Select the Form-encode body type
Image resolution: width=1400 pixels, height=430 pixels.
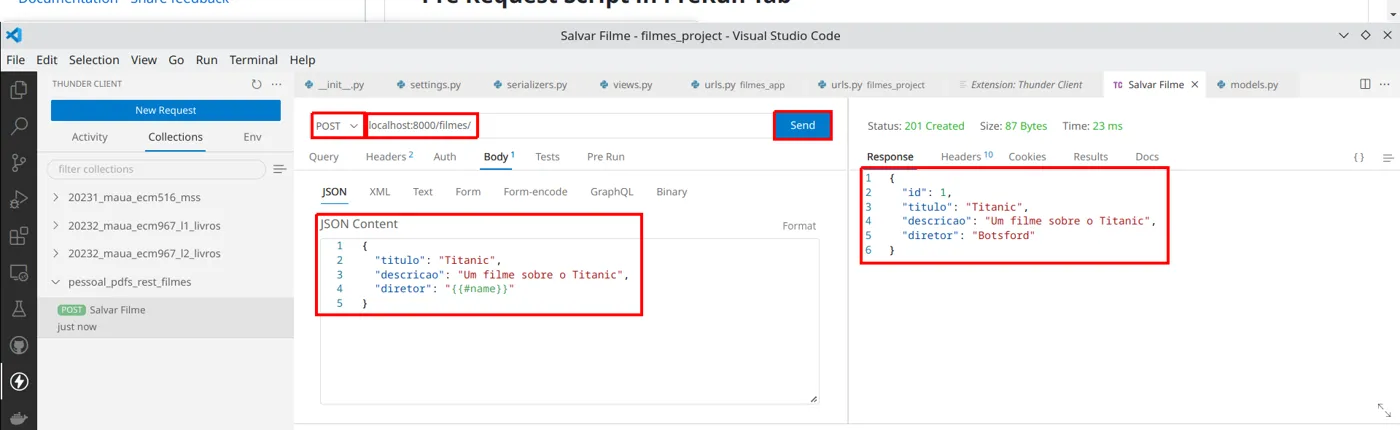(535, 192)
